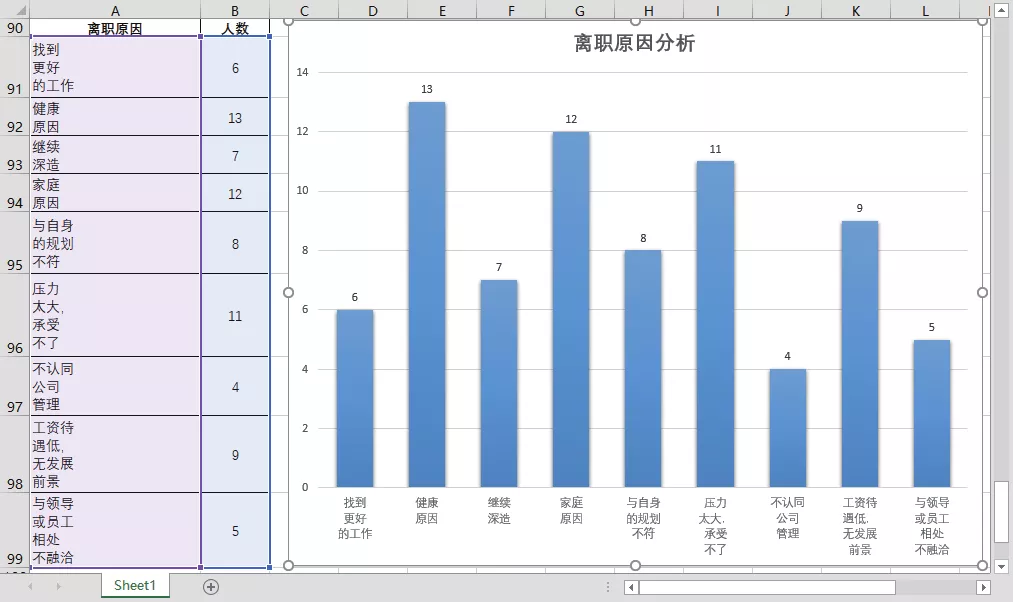
Task: Click the chart's bottom middle resize handle
Action: [x=636, y=565]
